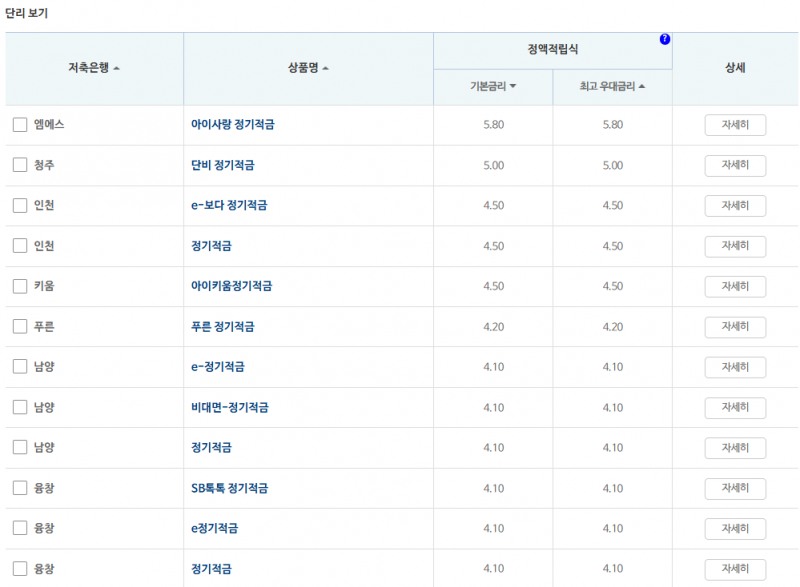Click the 상세 column header

click(x=735, y=68)
